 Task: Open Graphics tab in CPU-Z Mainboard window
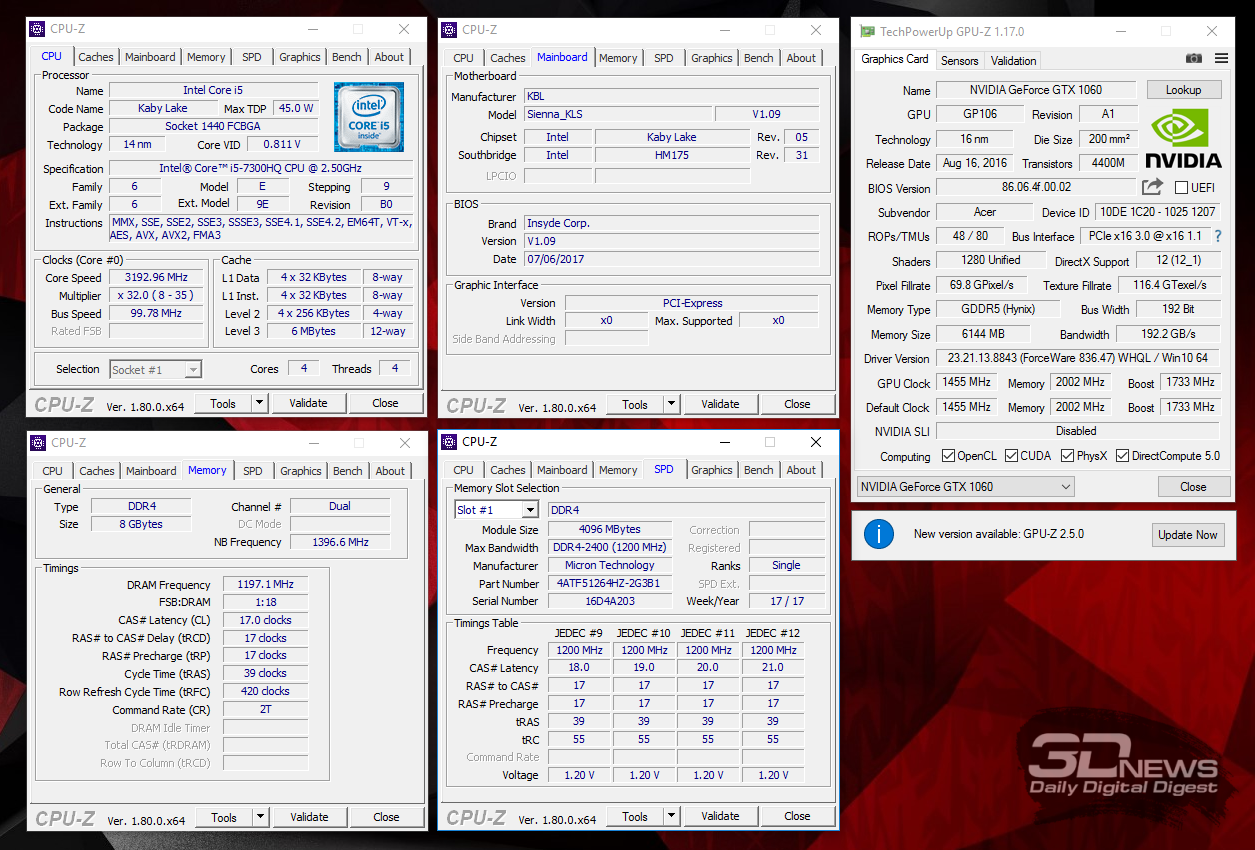pyautogui.click(x=712, y=58)
